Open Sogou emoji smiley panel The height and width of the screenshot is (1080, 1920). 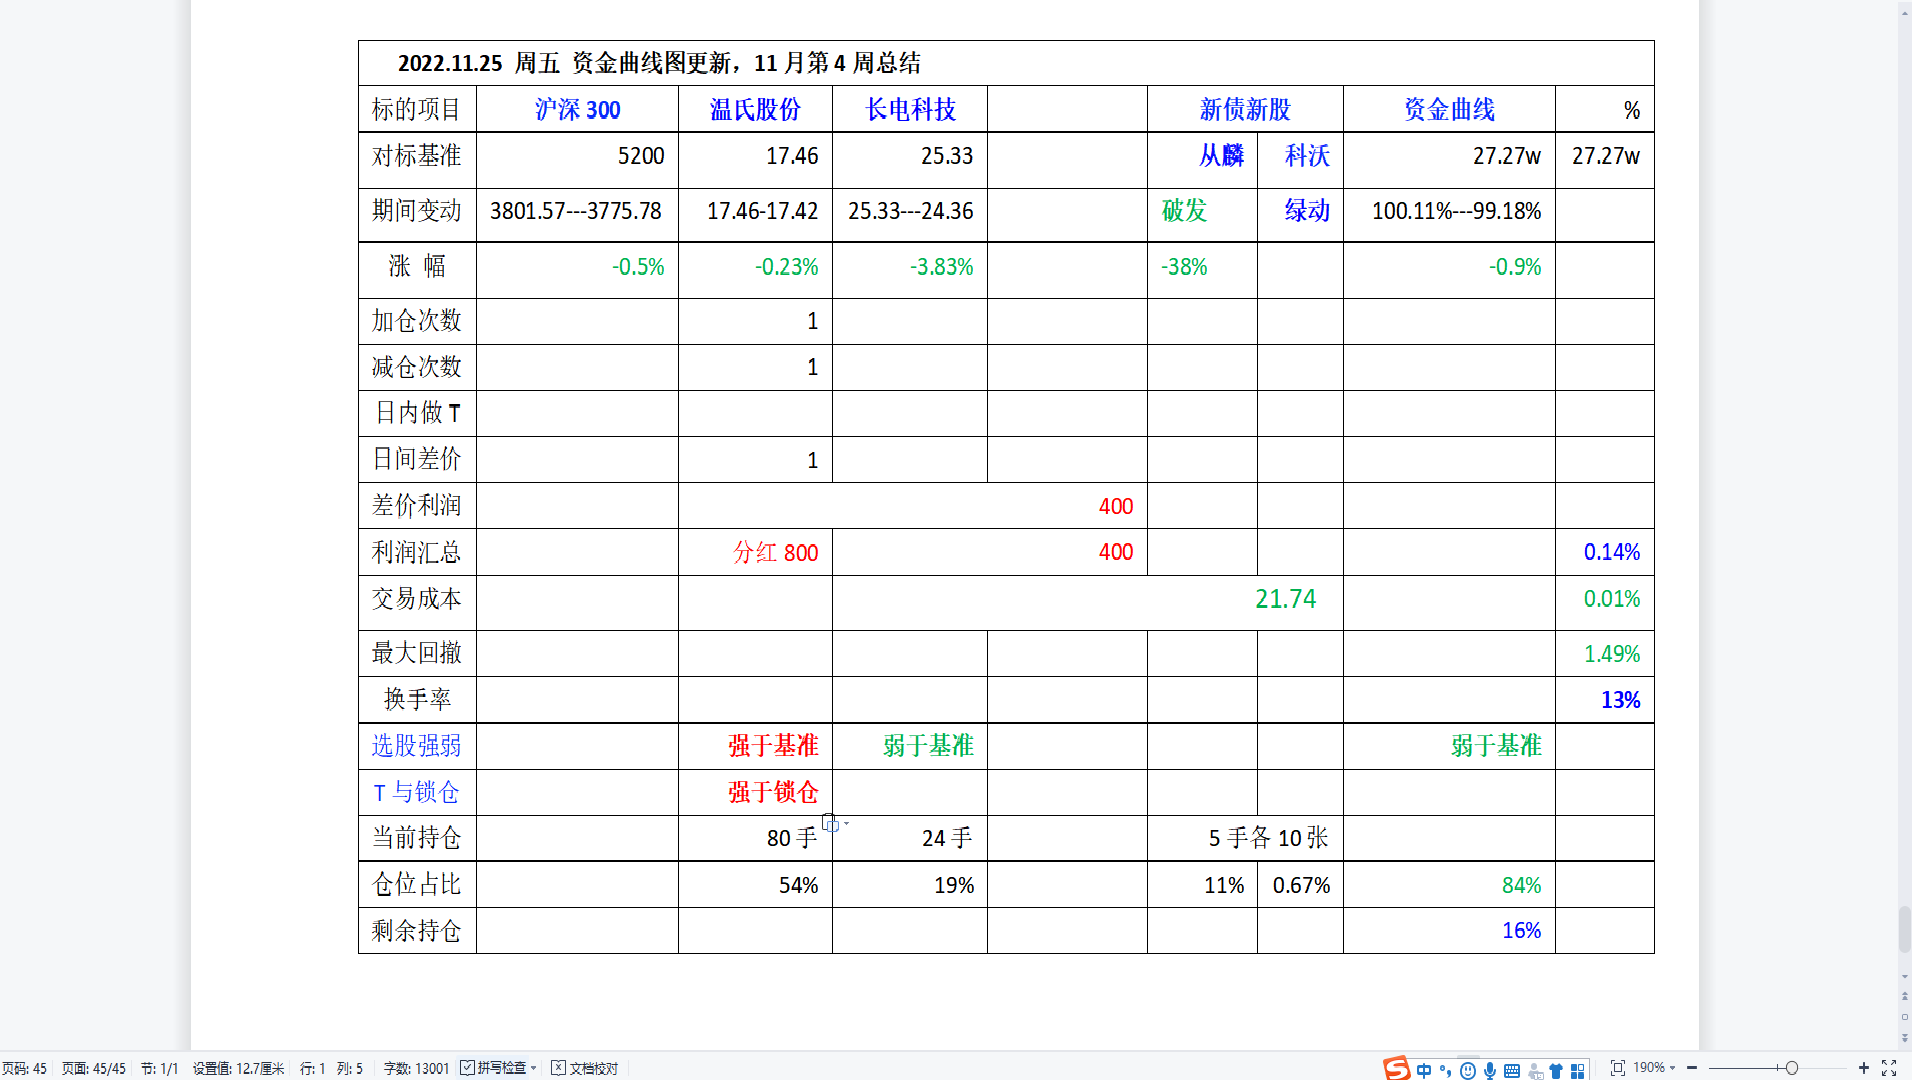pos(1467,1070)
